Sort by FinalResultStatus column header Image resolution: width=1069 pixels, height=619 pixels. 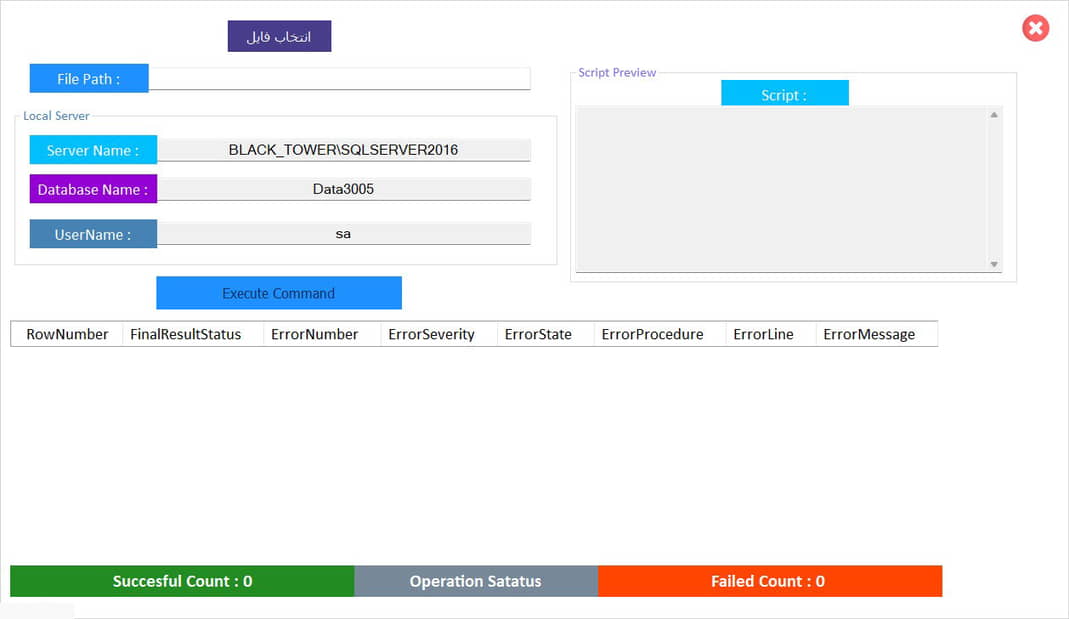(x=186, y=334)
